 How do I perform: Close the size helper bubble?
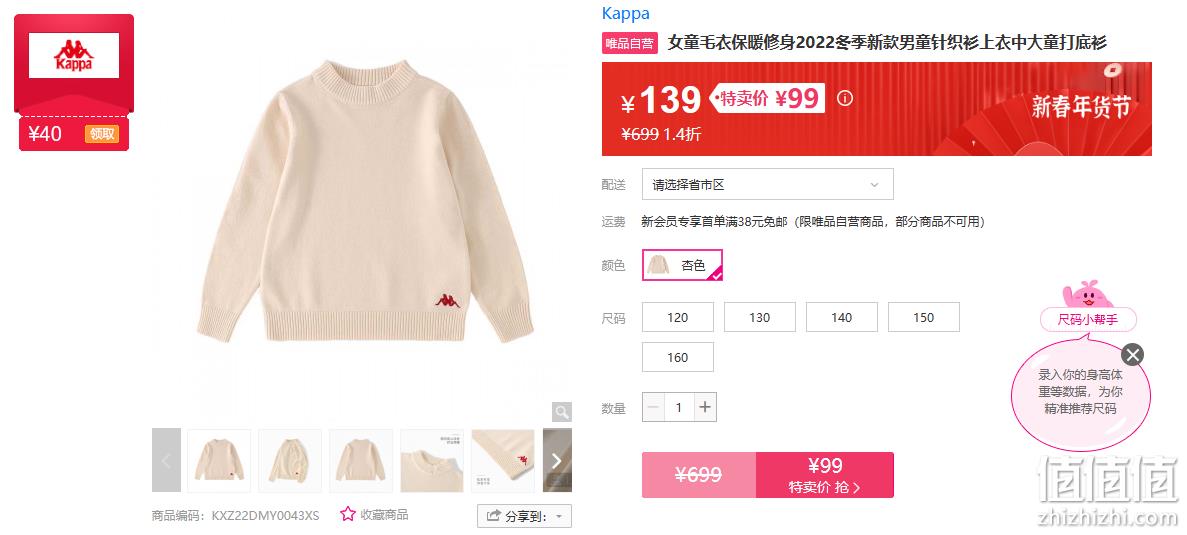(1132, 354)
